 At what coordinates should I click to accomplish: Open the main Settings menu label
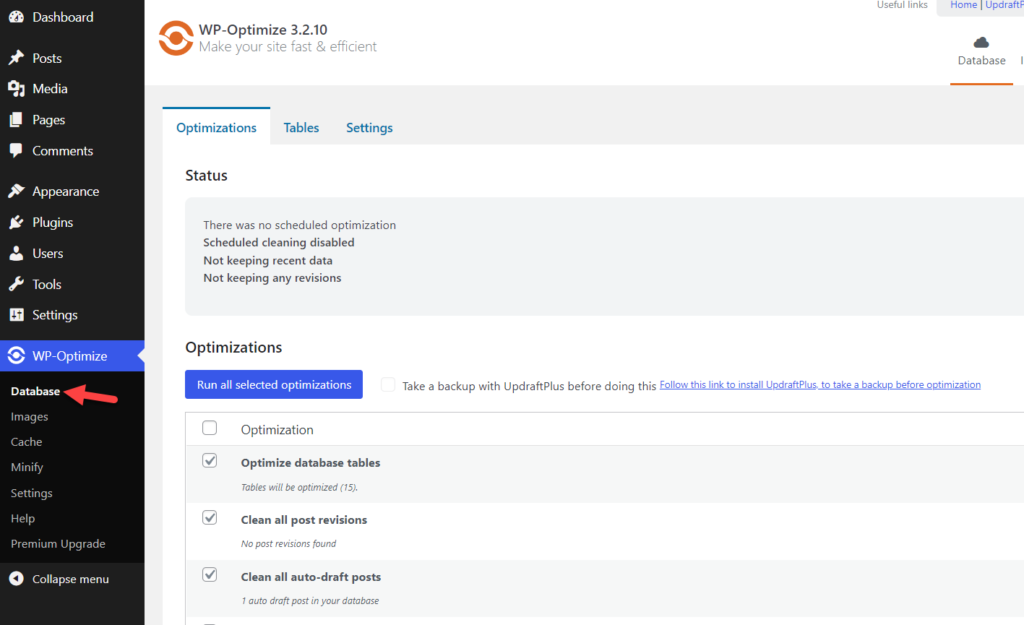55,315
